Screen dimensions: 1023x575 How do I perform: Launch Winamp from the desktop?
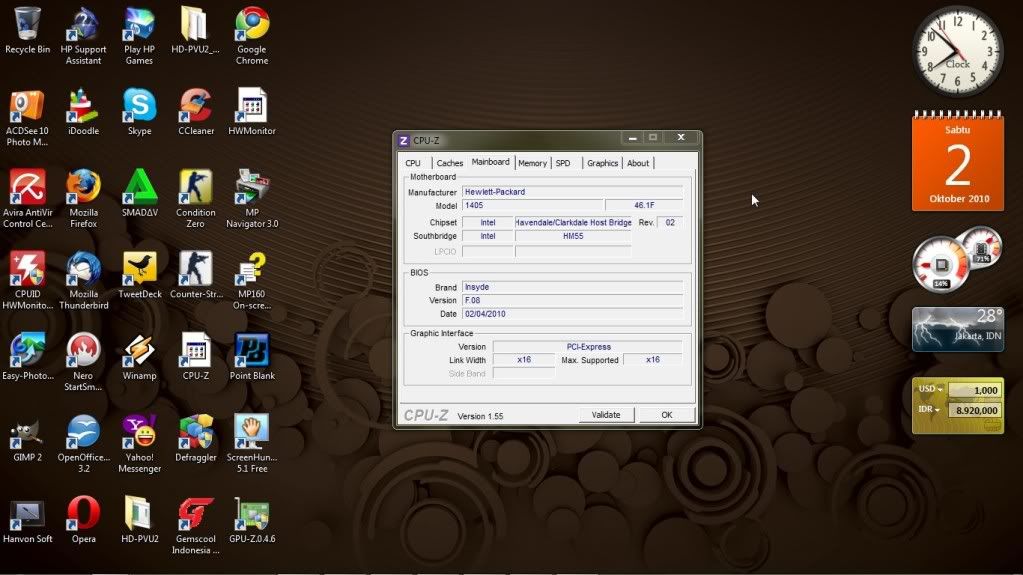coord(140,356)
